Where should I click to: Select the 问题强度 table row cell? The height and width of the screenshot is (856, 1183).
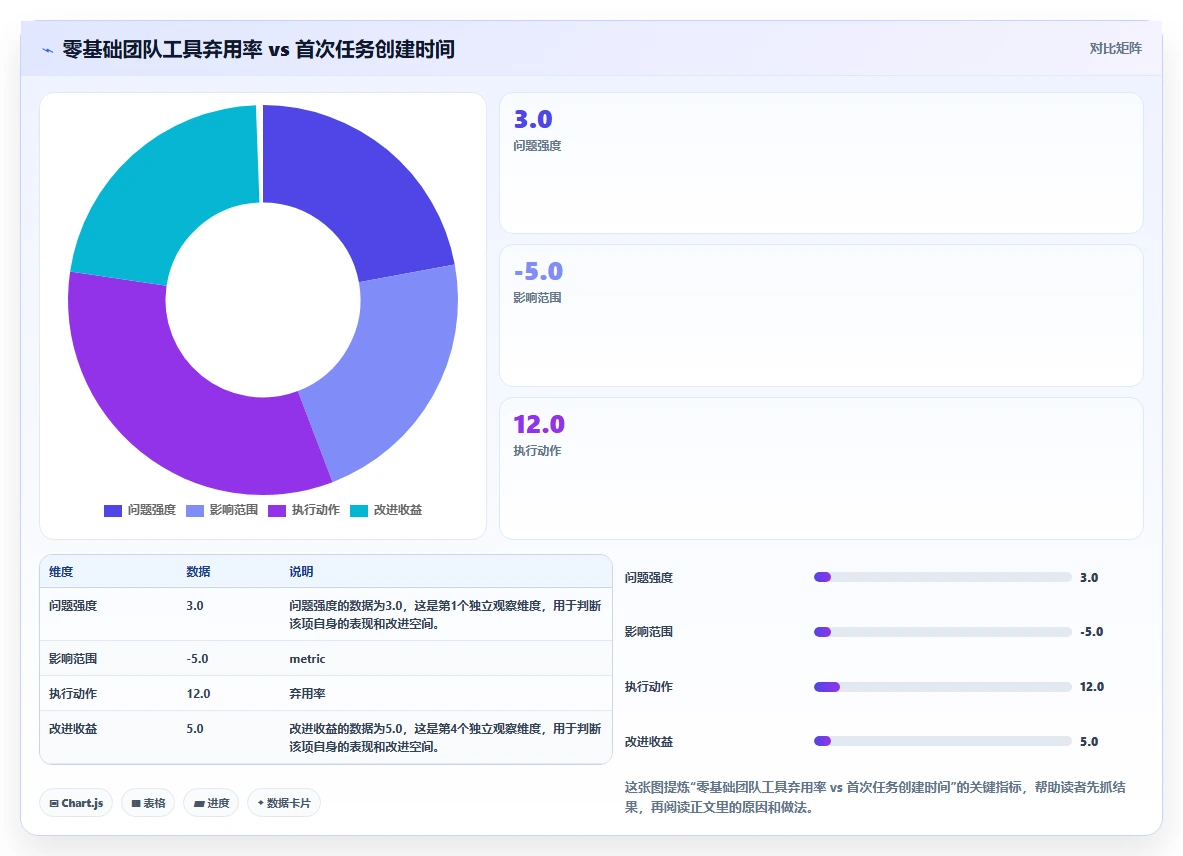click(x=73, y=606)
